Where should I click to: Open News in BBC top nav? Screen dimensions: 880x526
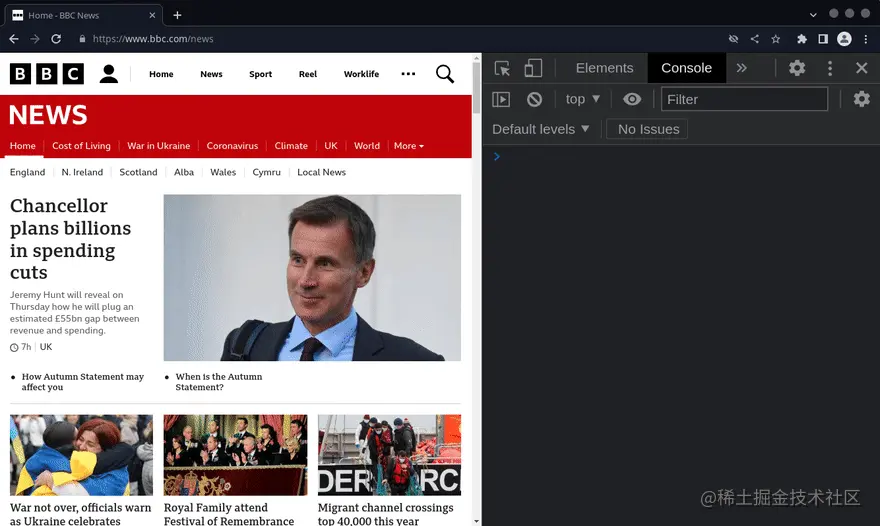[211, 74]
